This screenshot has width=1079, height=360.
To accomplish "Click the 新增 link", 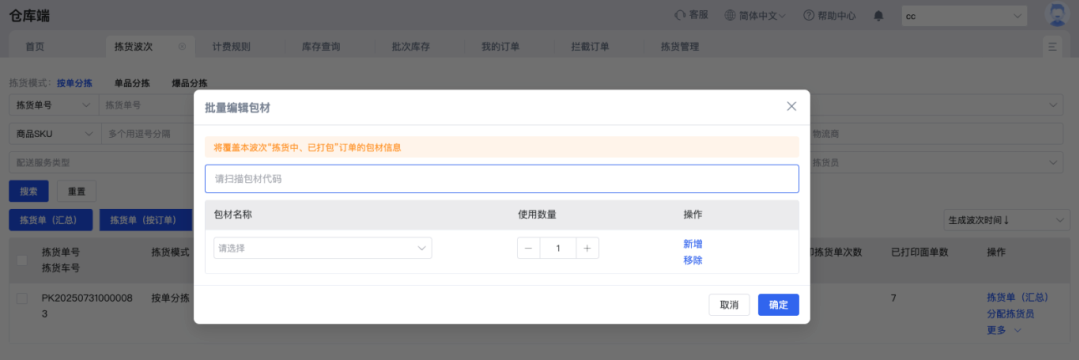I will [x=693, y=244].
